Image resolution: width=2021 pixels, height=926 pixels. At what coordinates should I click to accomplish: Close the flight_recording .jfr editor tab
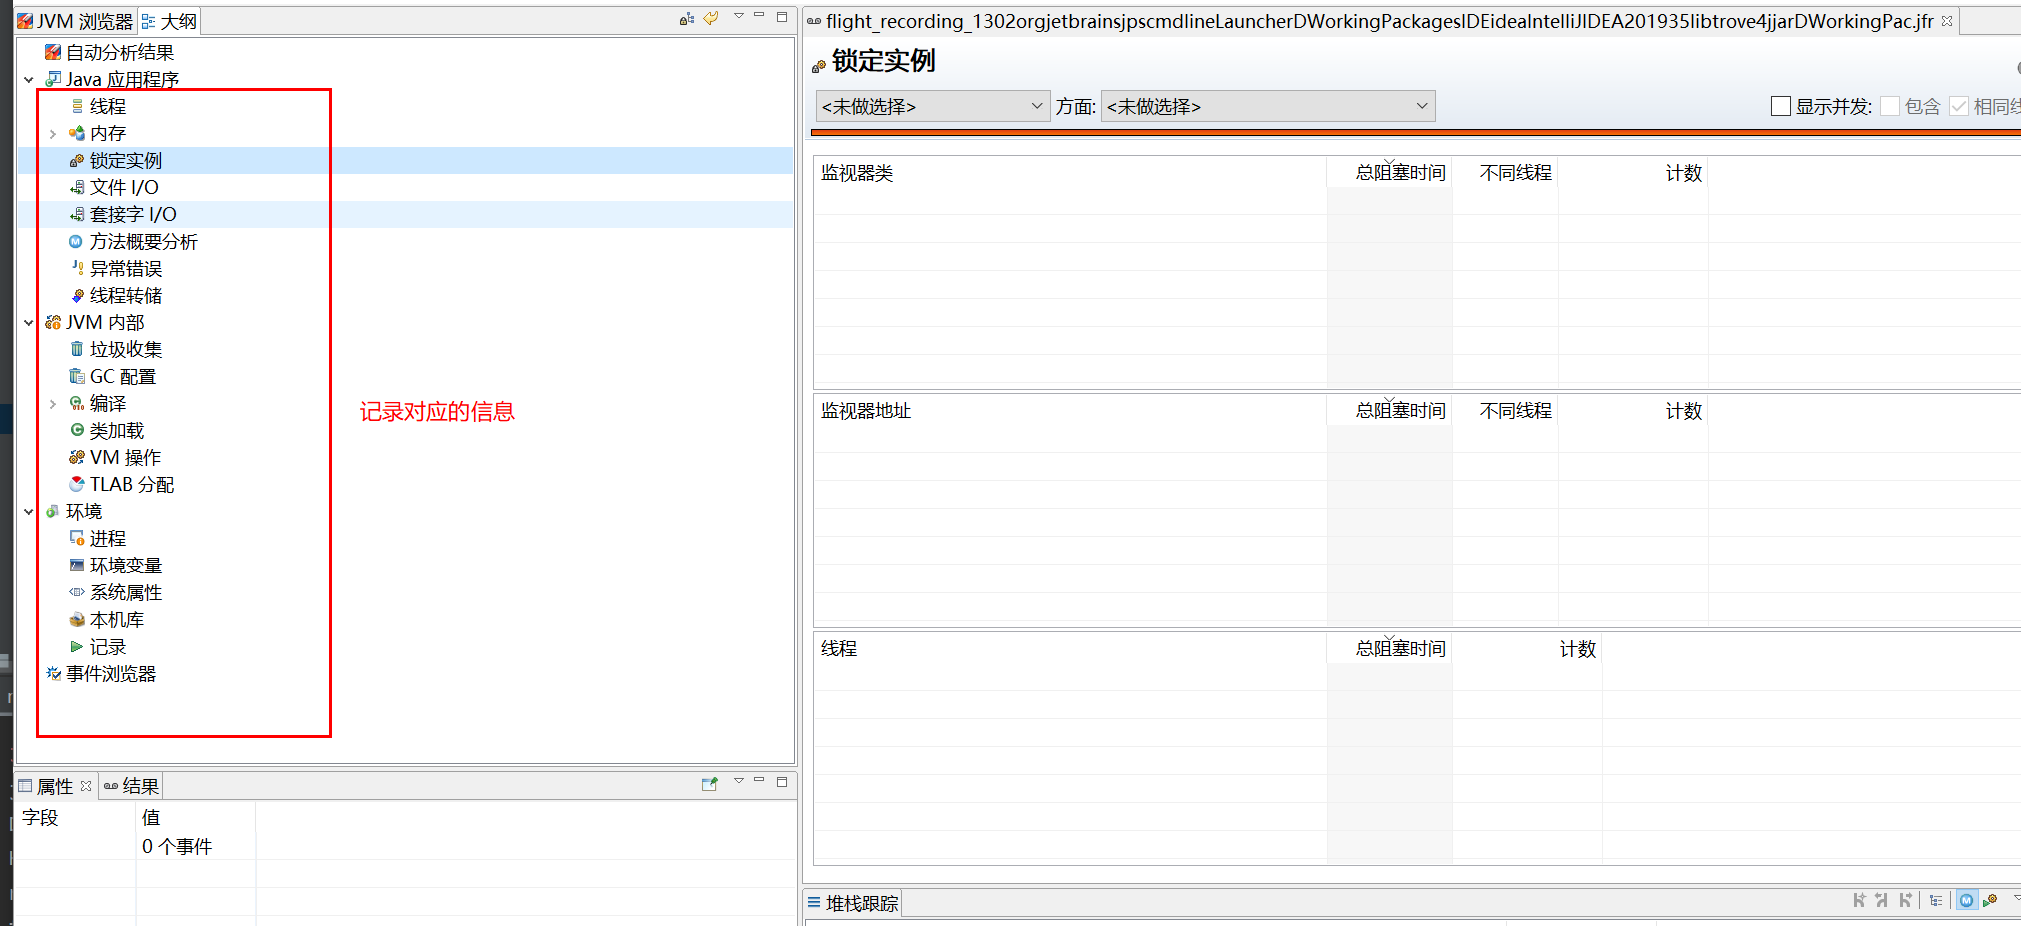[x=1947, y=21]
